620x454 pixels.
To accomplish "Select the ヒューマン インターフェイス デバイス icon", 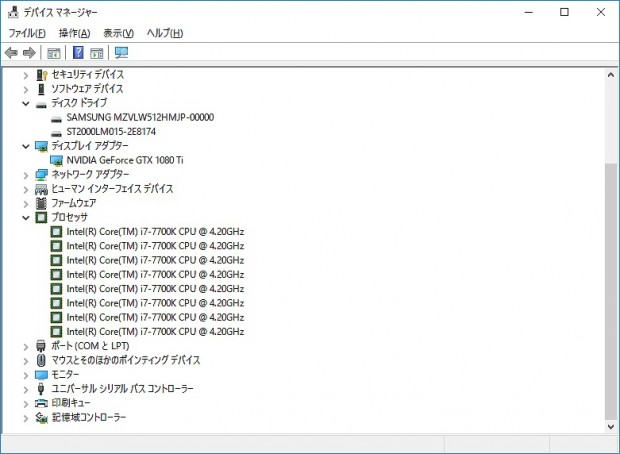I will coord(41,189).
